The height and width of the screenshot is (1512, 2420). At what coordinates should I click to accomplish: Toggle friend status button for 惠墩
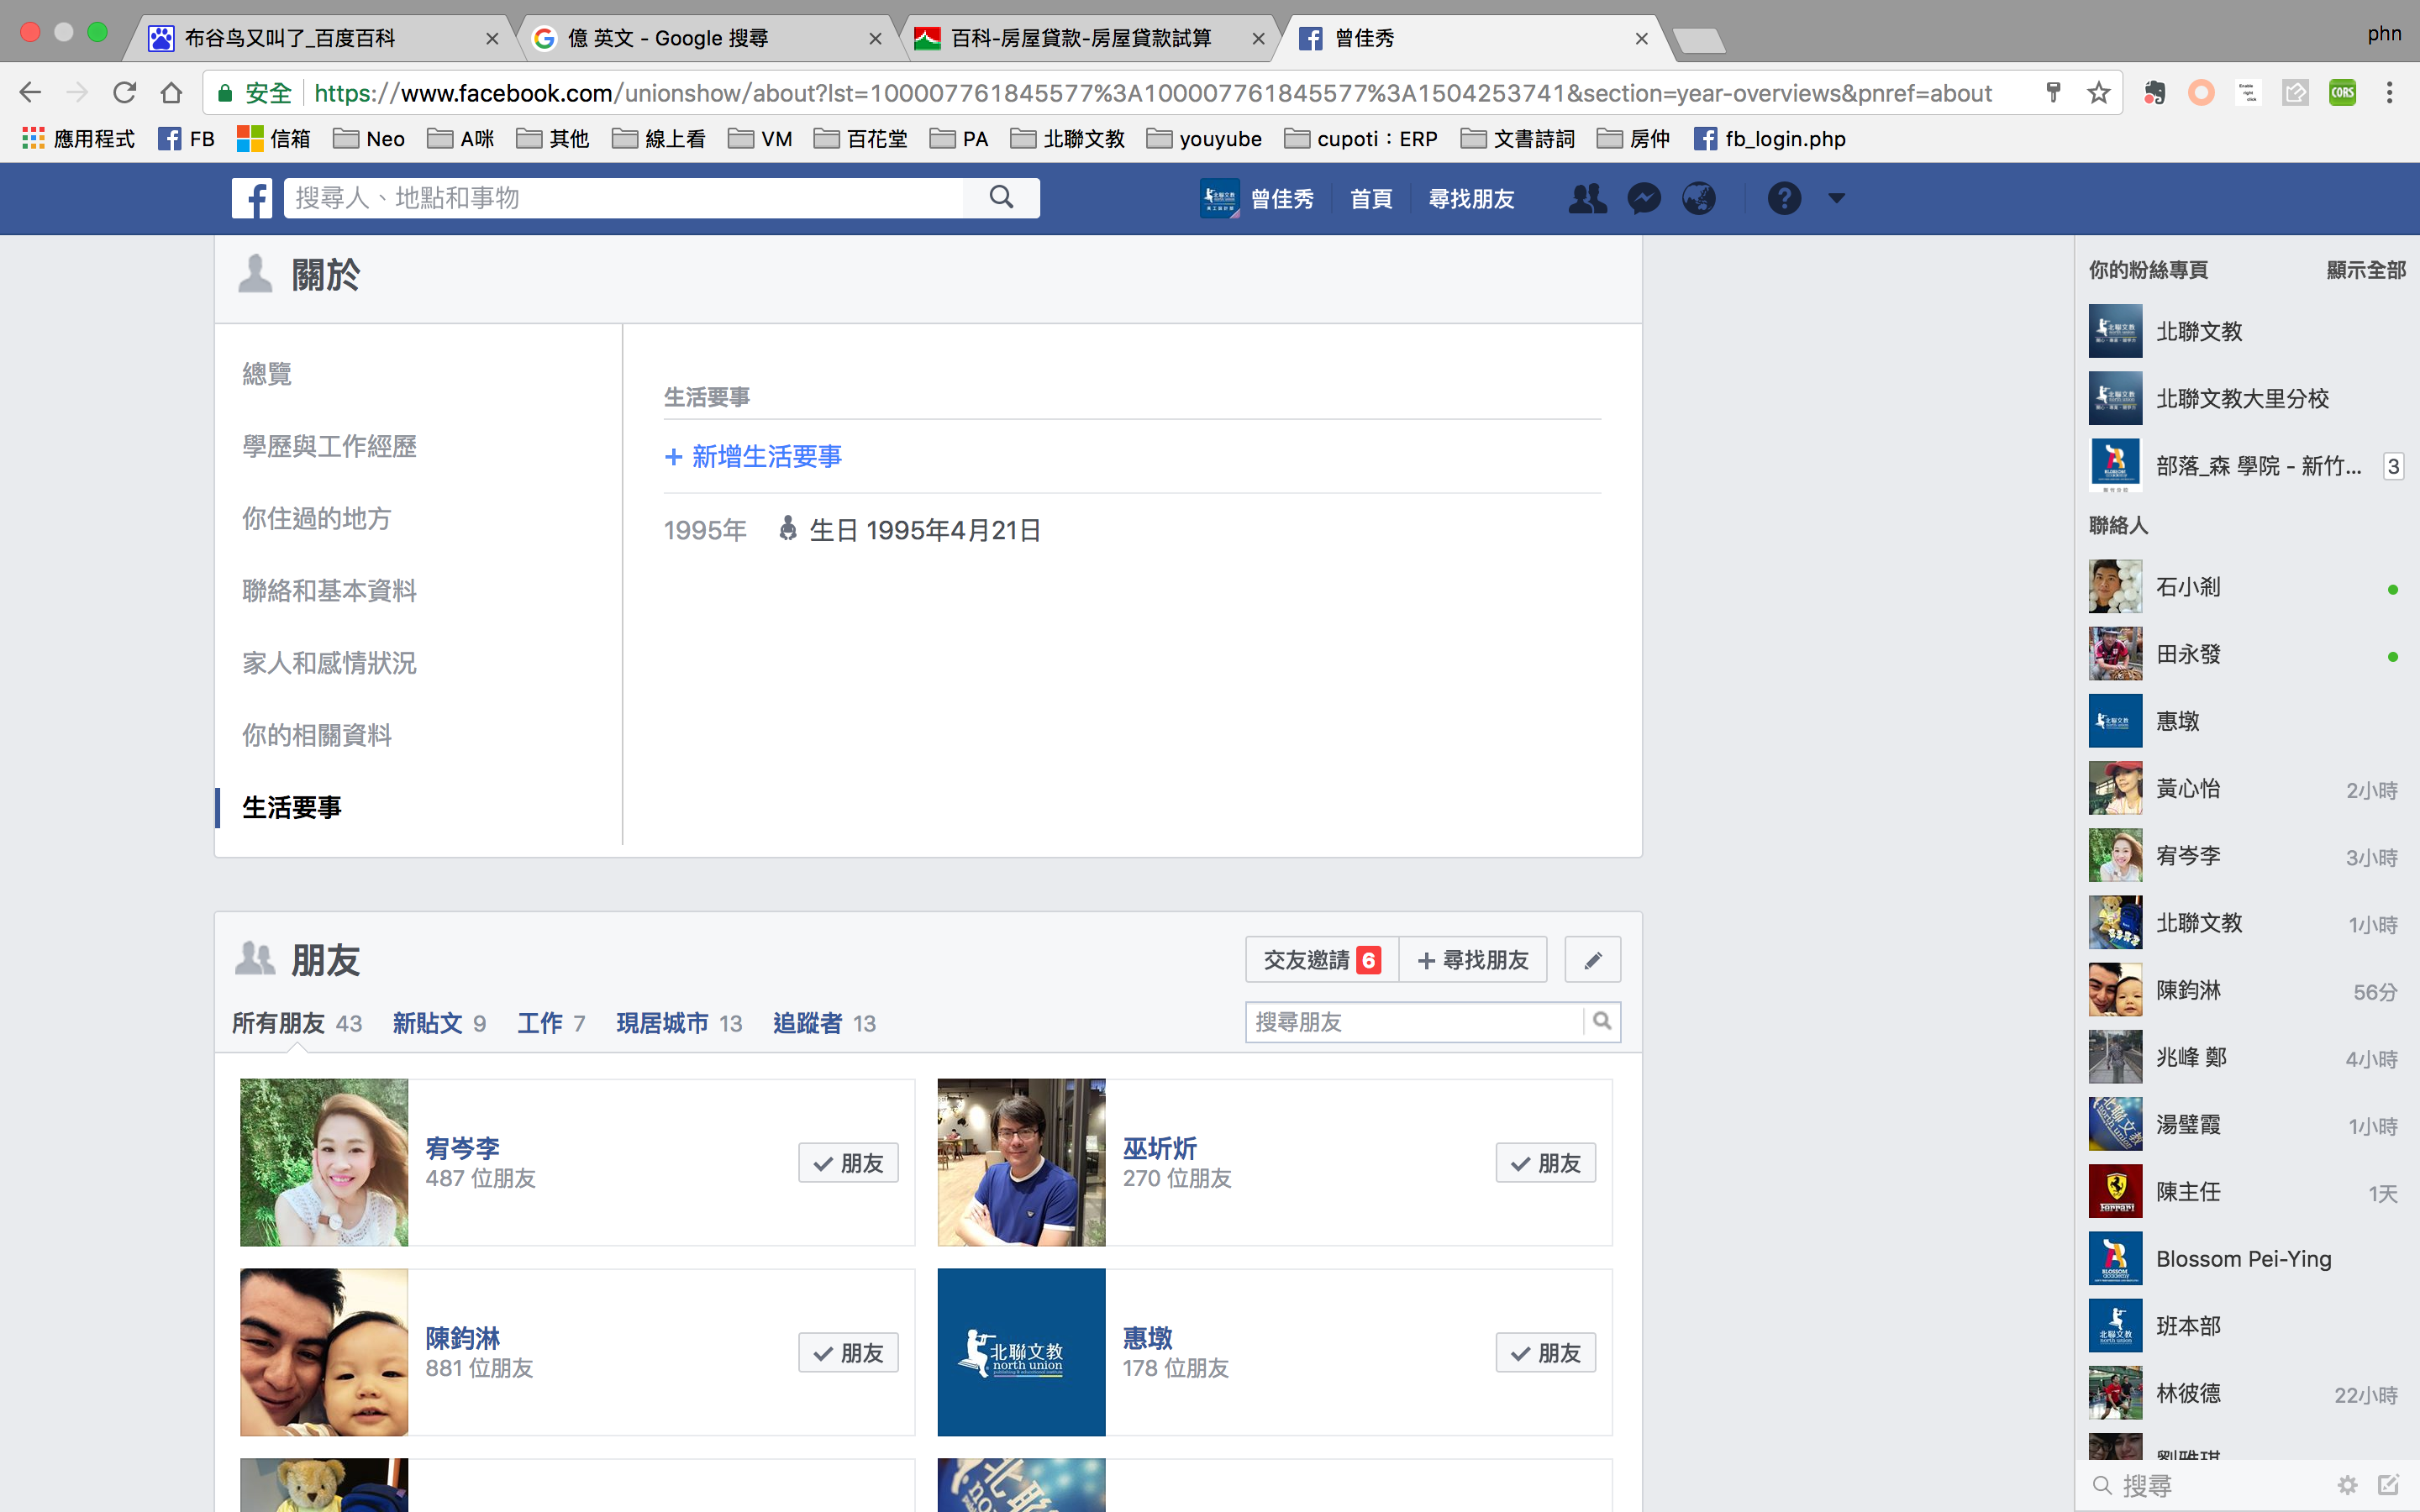[1545, 1353]
